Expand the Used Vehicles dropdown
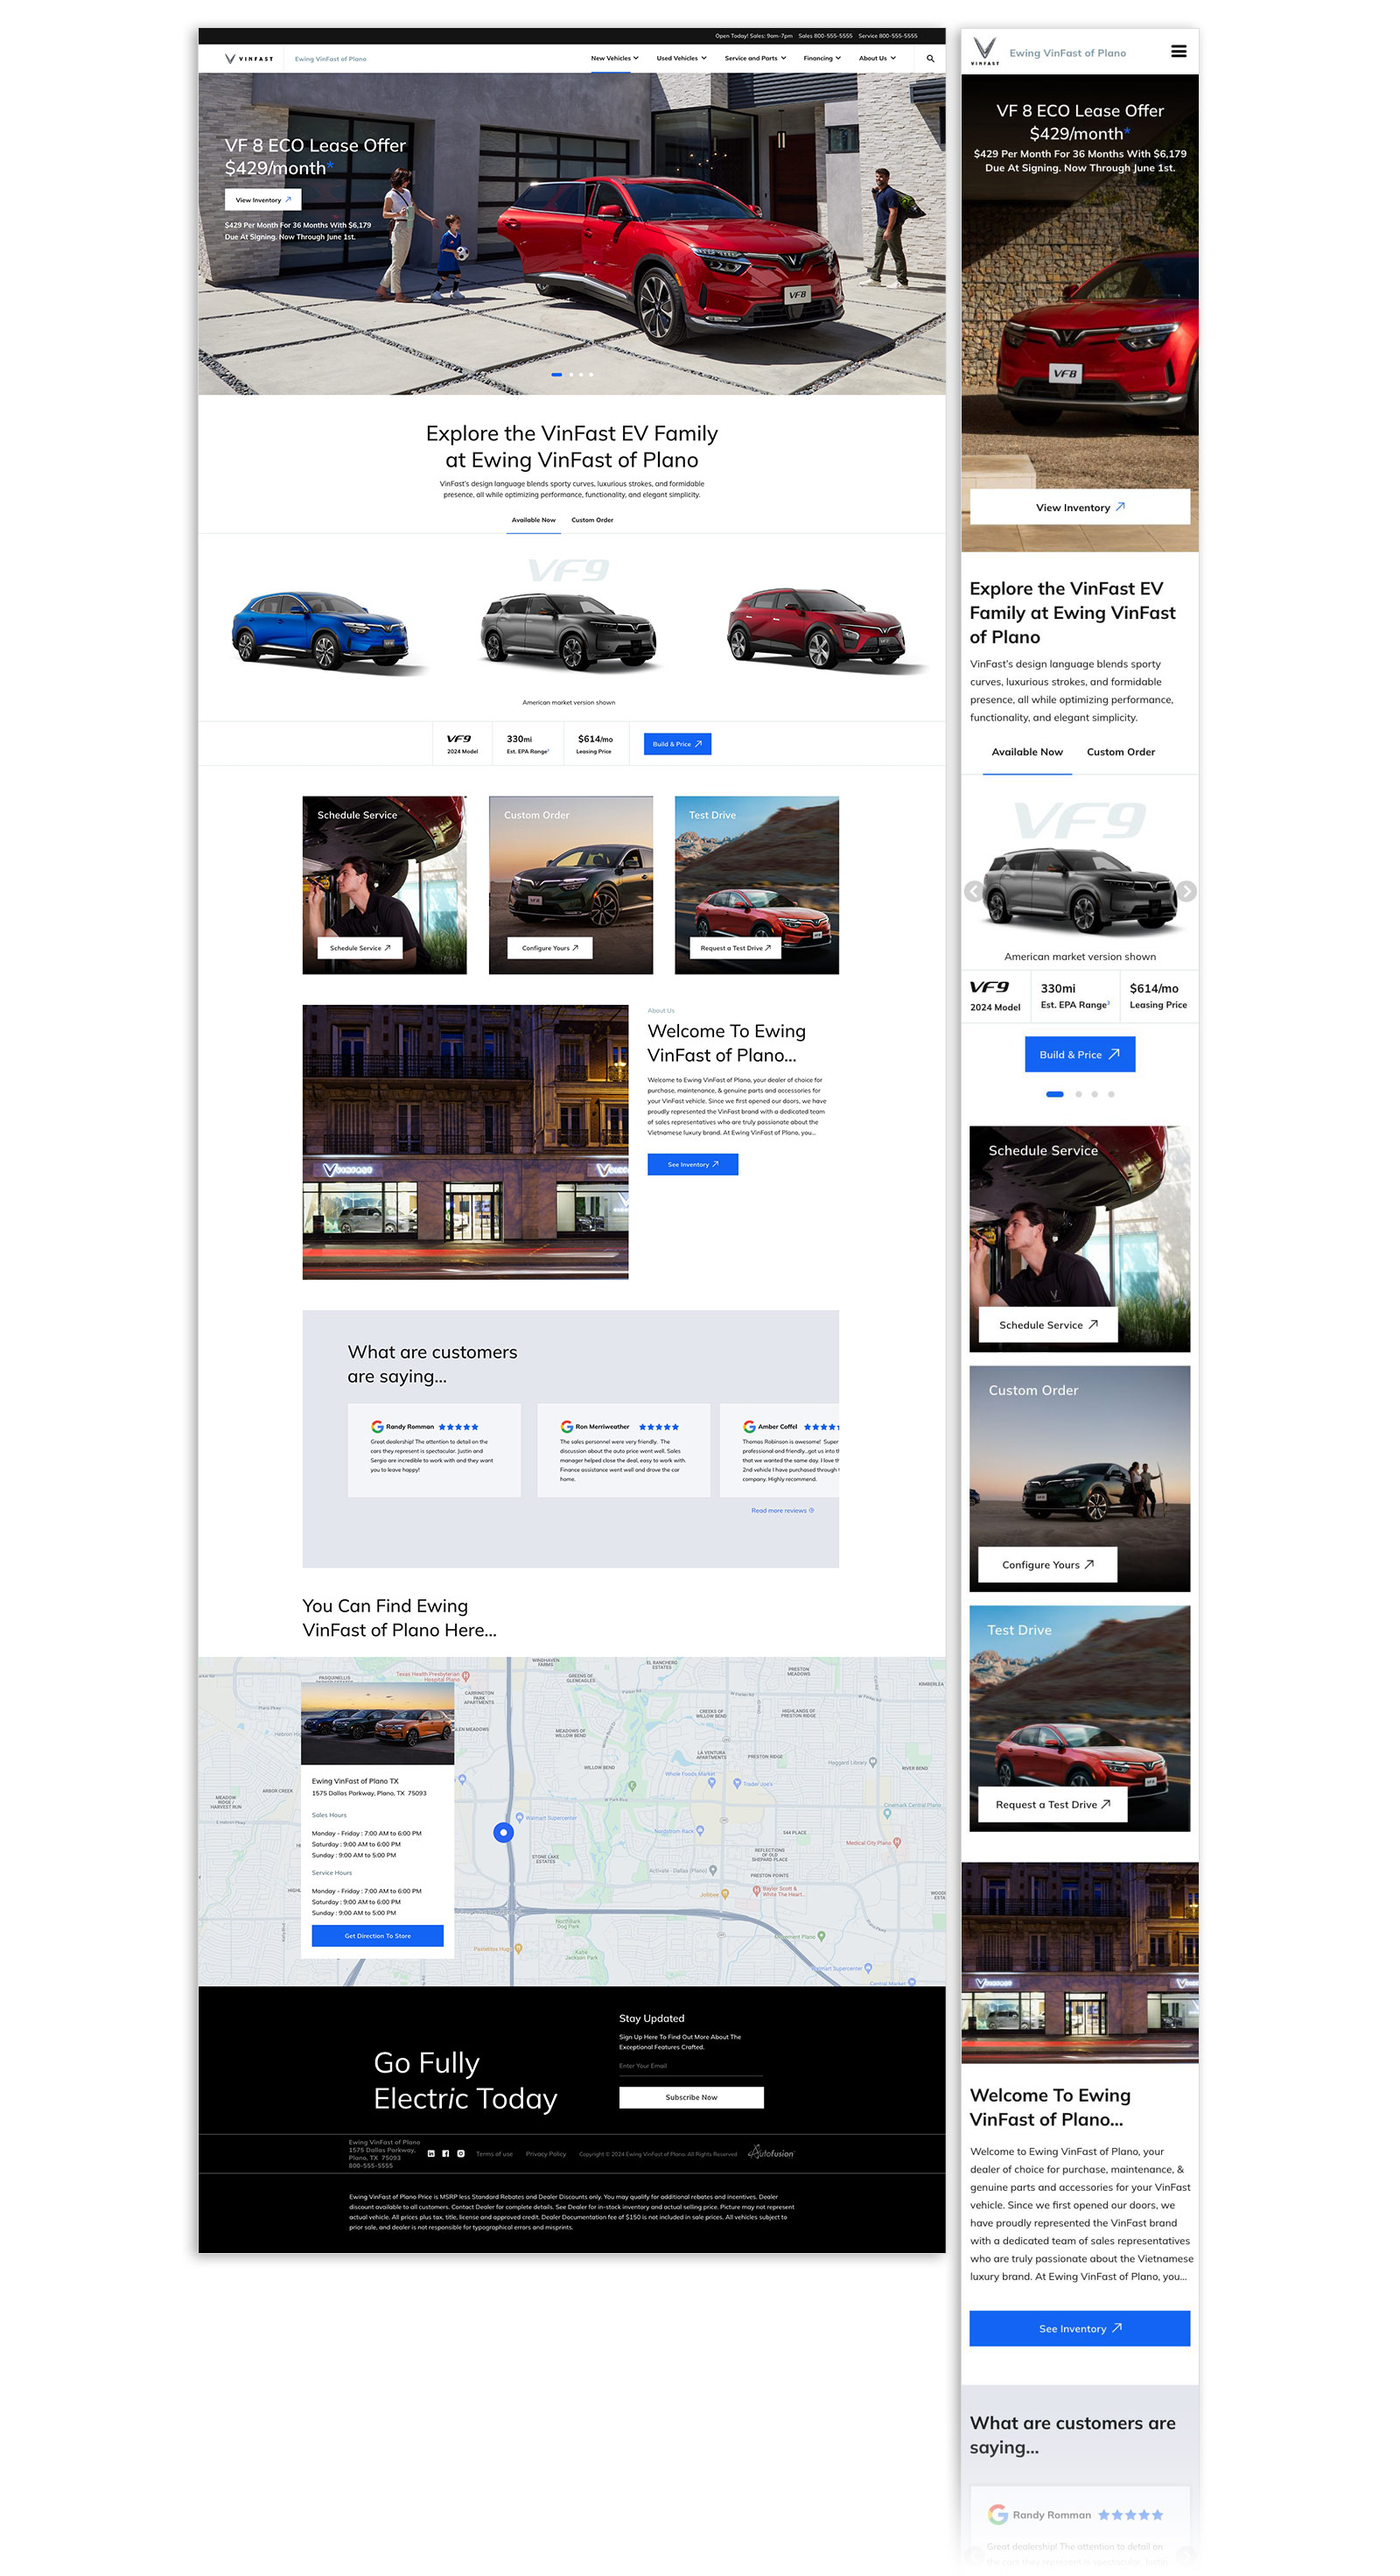Viewport: 1400px width, 2576px height. click(681, 58)
